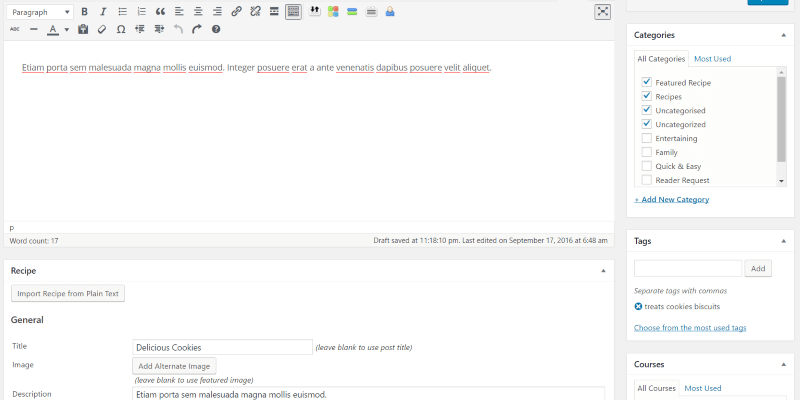Switch to All Categories tab
800x400 pixels.
point(661,59)
